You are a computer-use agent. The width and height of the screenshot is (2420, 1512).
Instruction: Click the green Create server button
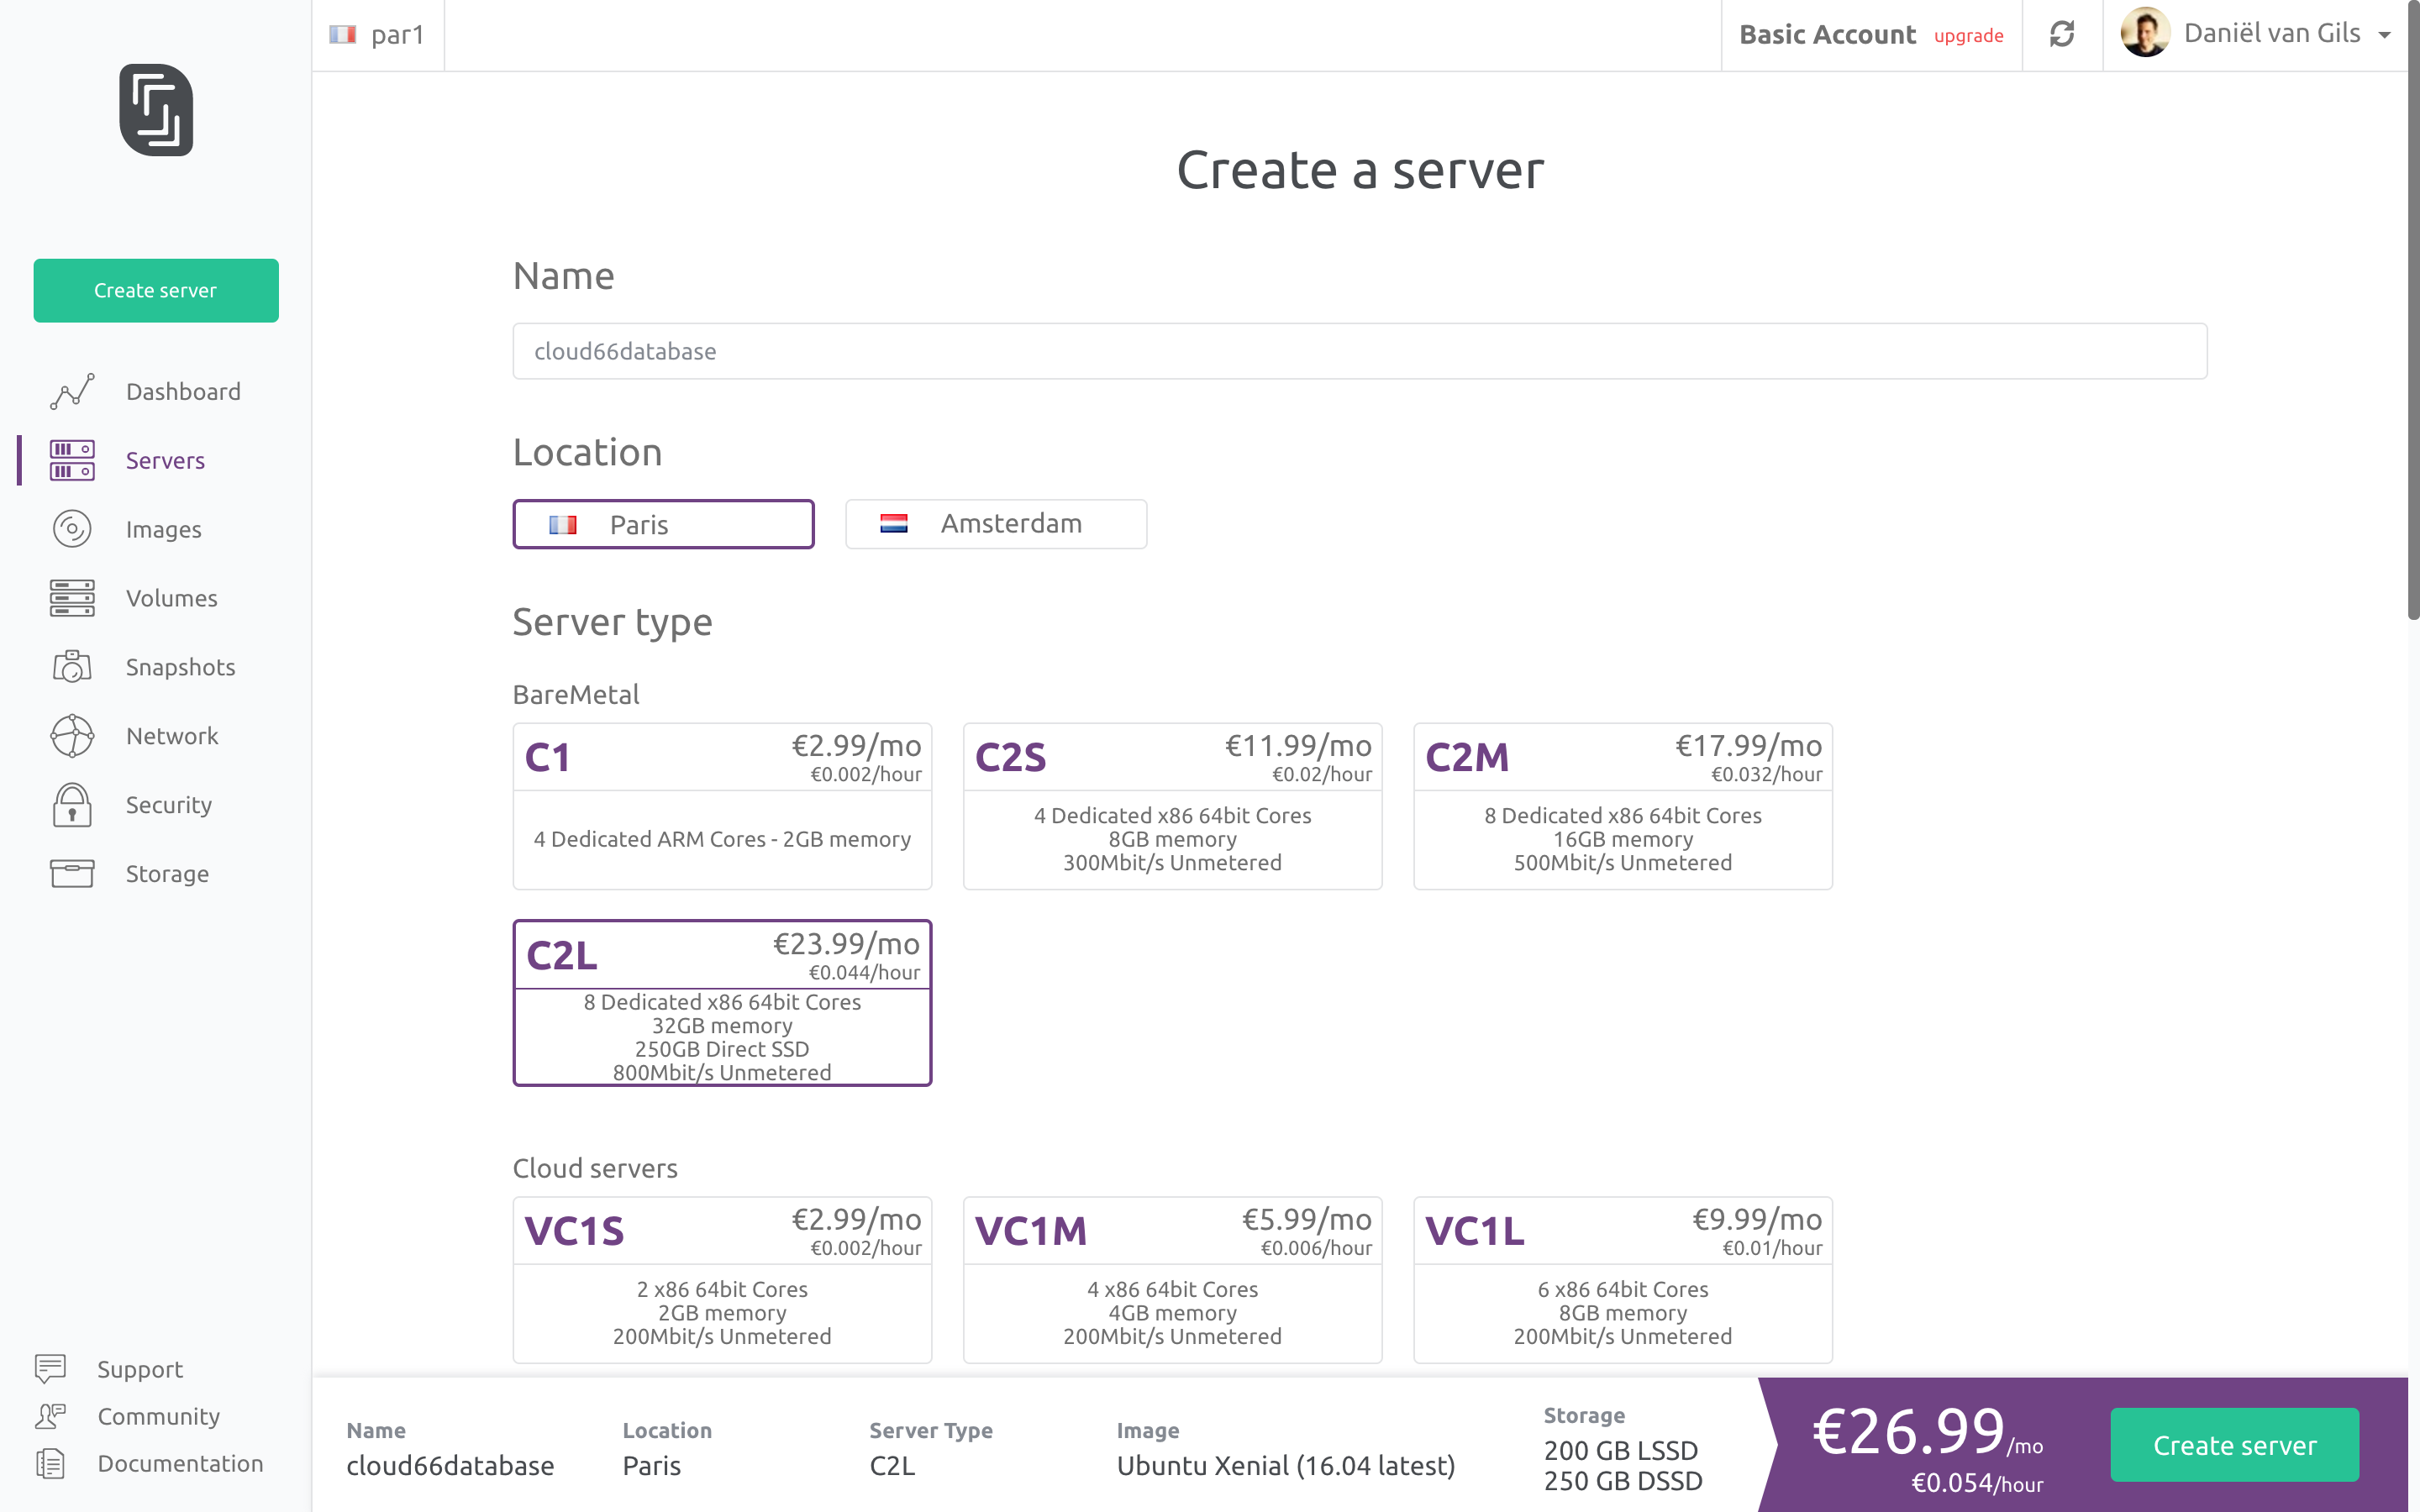2235,1445
